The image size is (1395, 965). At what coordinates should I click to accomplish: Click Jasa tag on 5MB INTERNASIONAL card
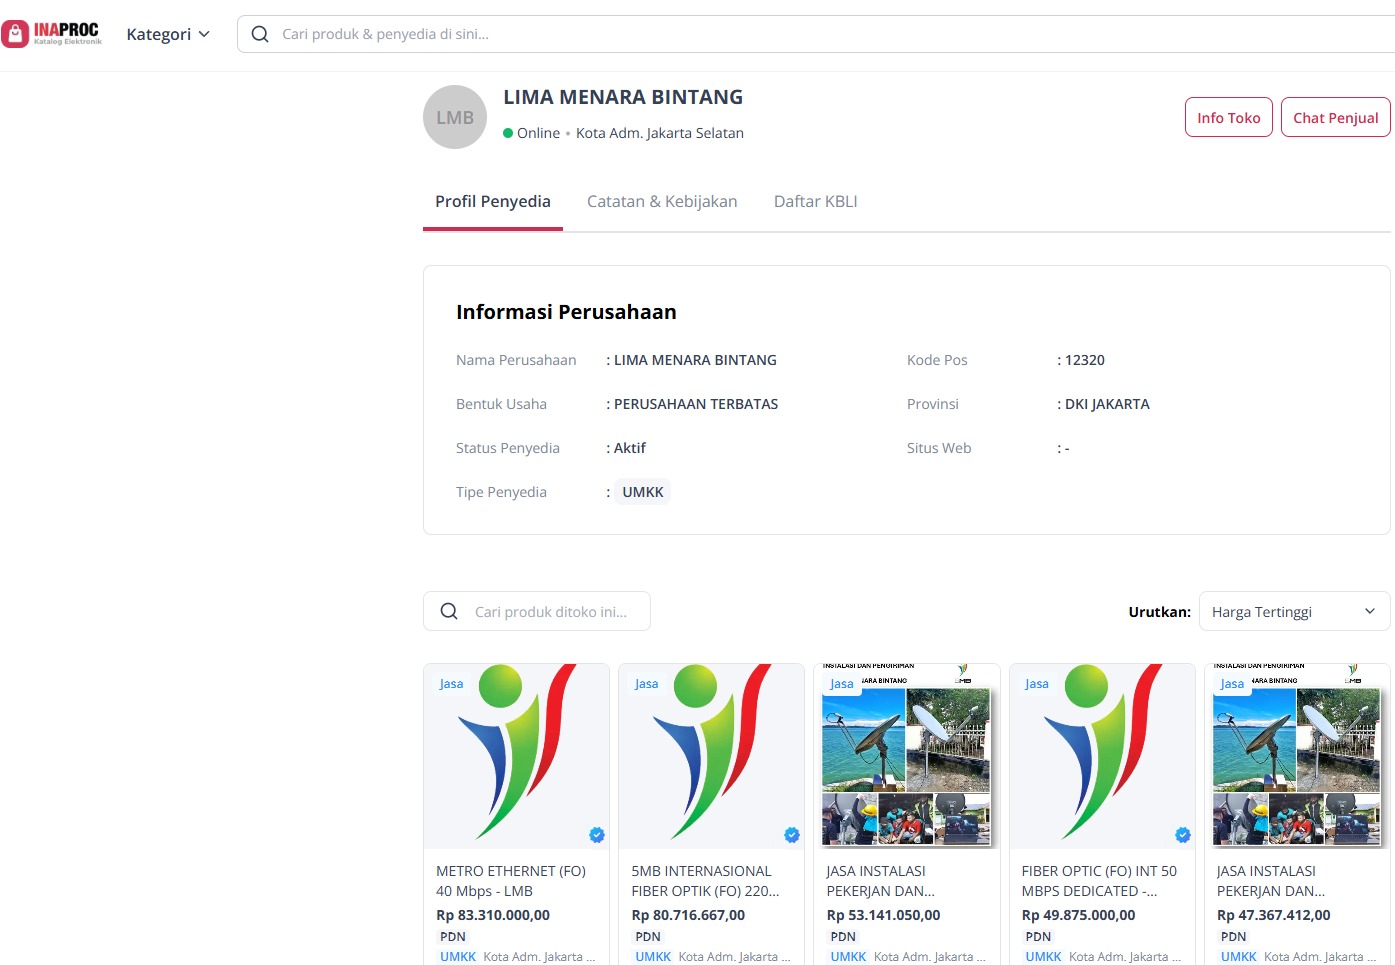pyautogui.click(x=646, y=684)
